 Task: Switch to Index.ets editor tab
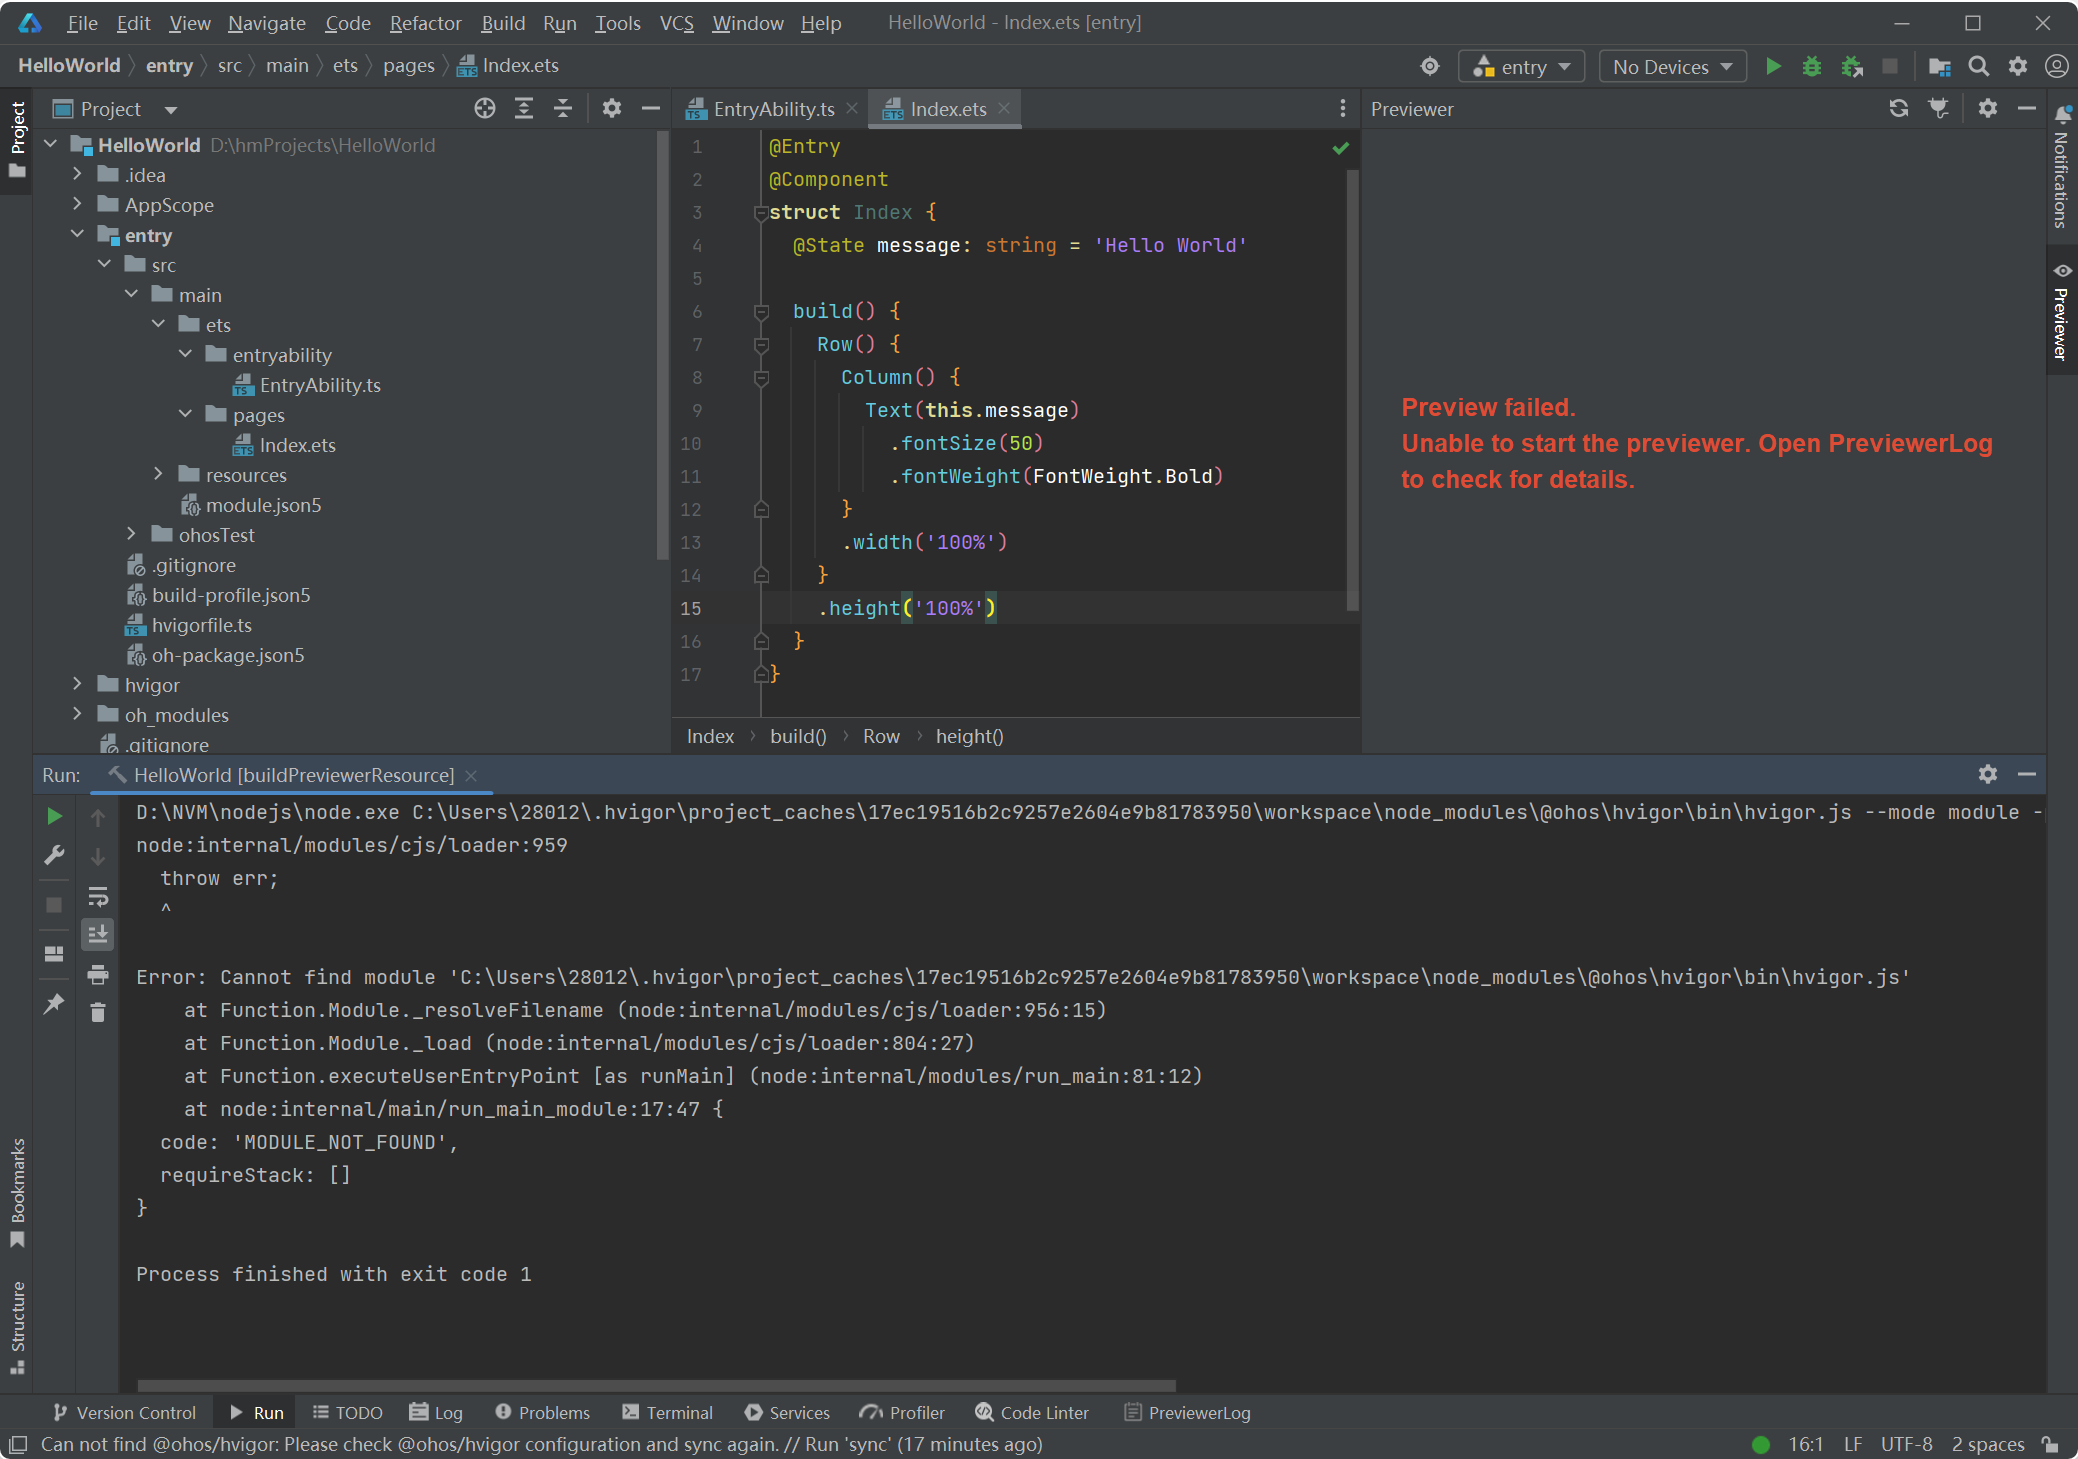pyautogui.click(x=948, y=109)
